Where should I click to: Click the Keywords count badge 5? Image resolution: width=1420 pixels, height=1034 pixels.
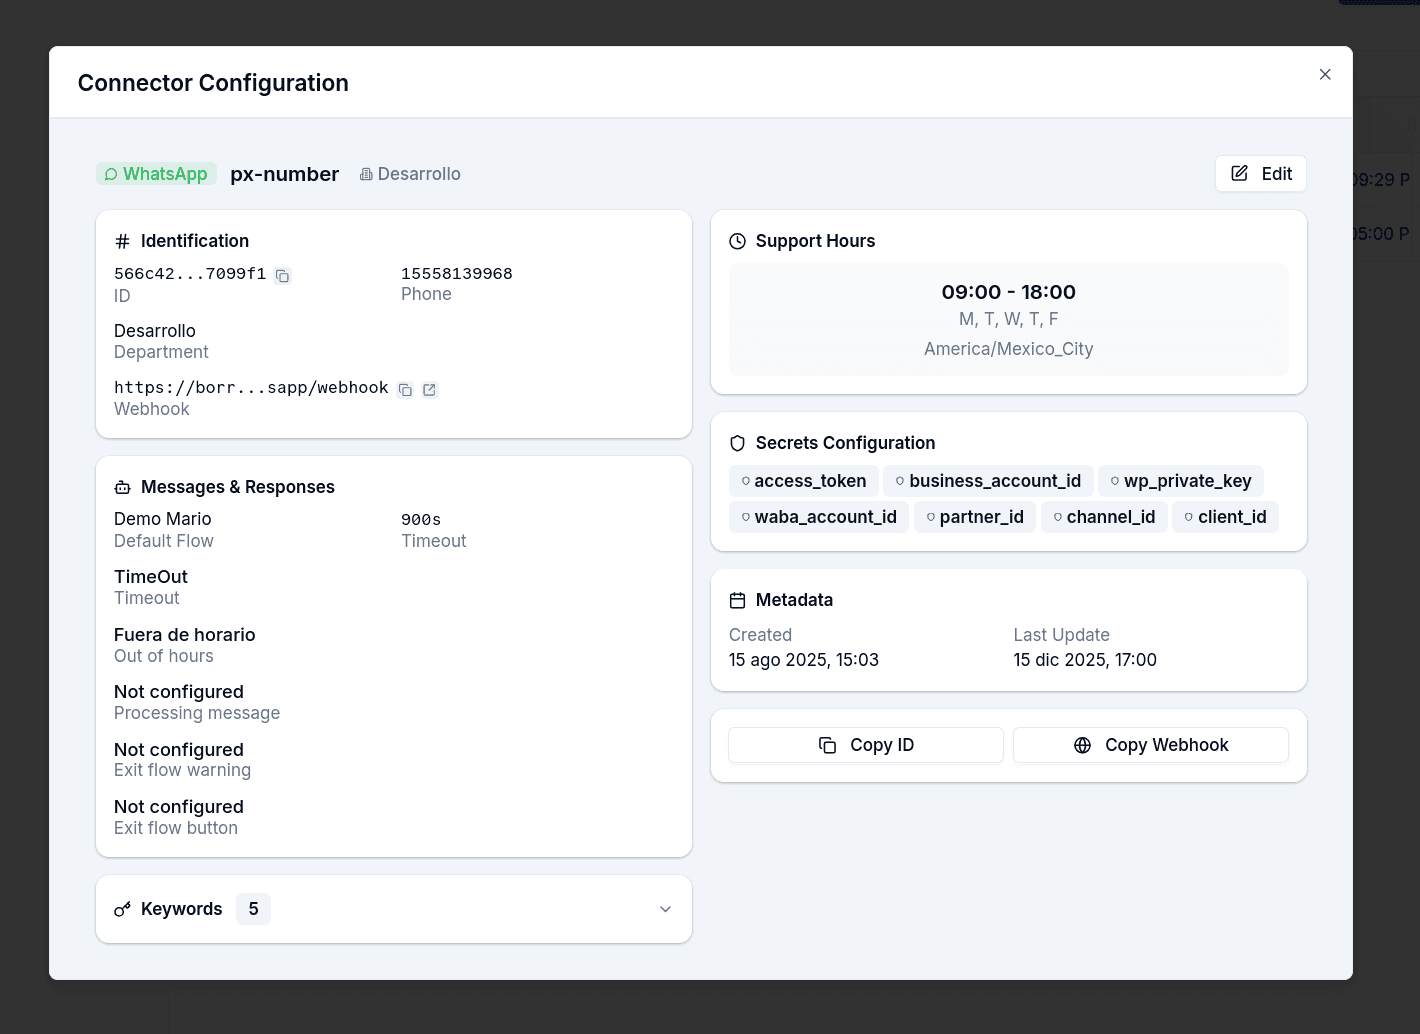254,909
